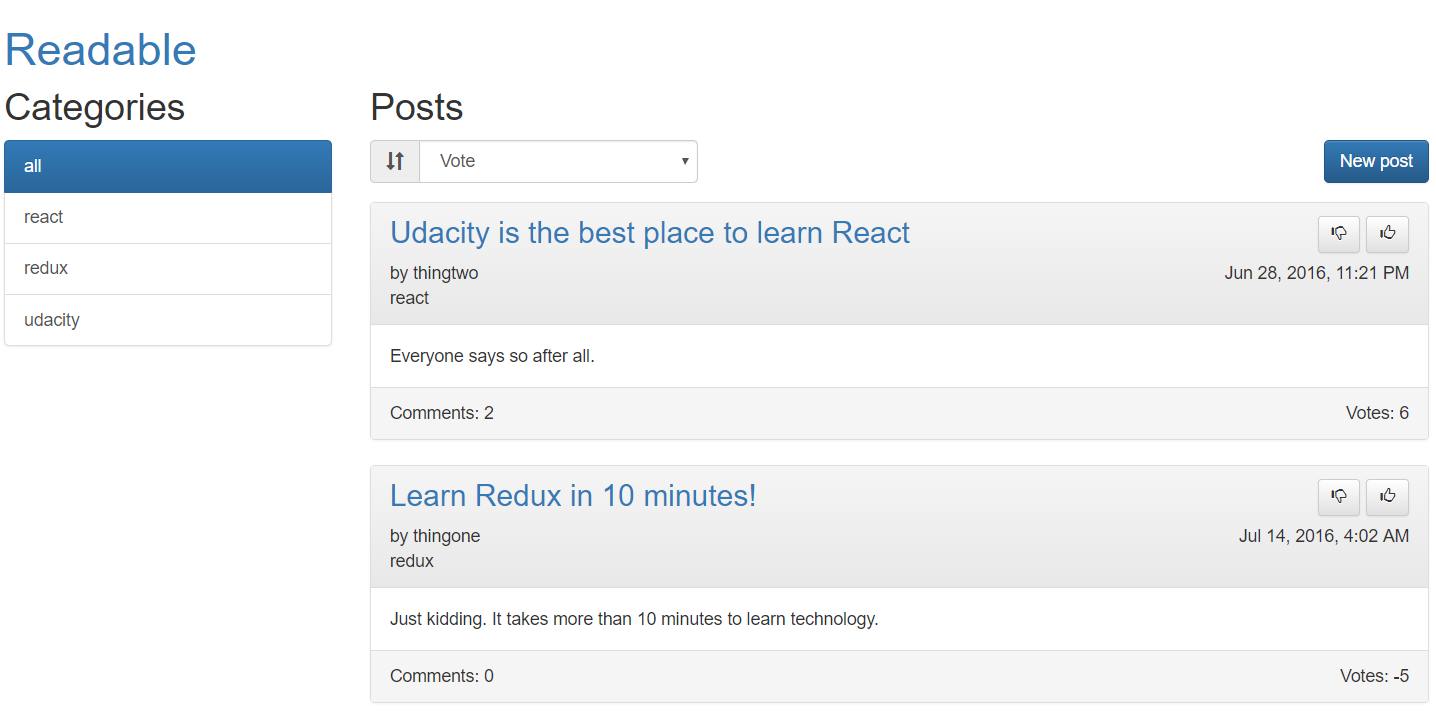Click 'Everyone says so after all.' text
Screen dimensions: 1436x717
492,356
